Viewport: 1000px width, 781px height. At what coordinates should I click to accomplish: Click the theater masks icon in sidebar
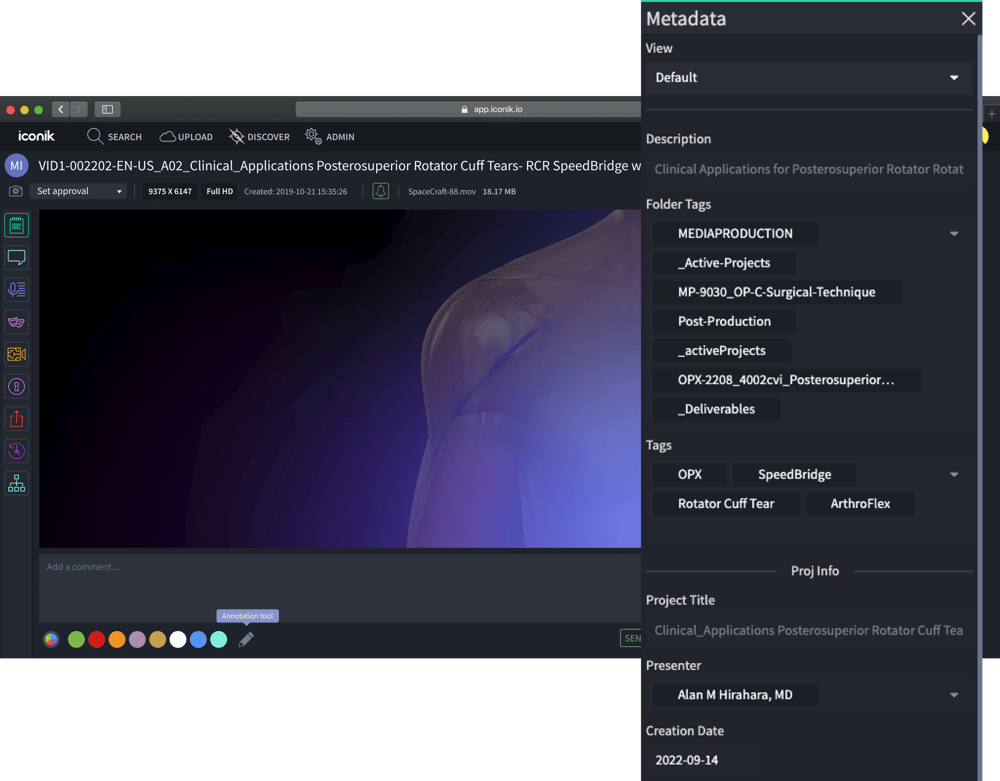click(17, 322)
